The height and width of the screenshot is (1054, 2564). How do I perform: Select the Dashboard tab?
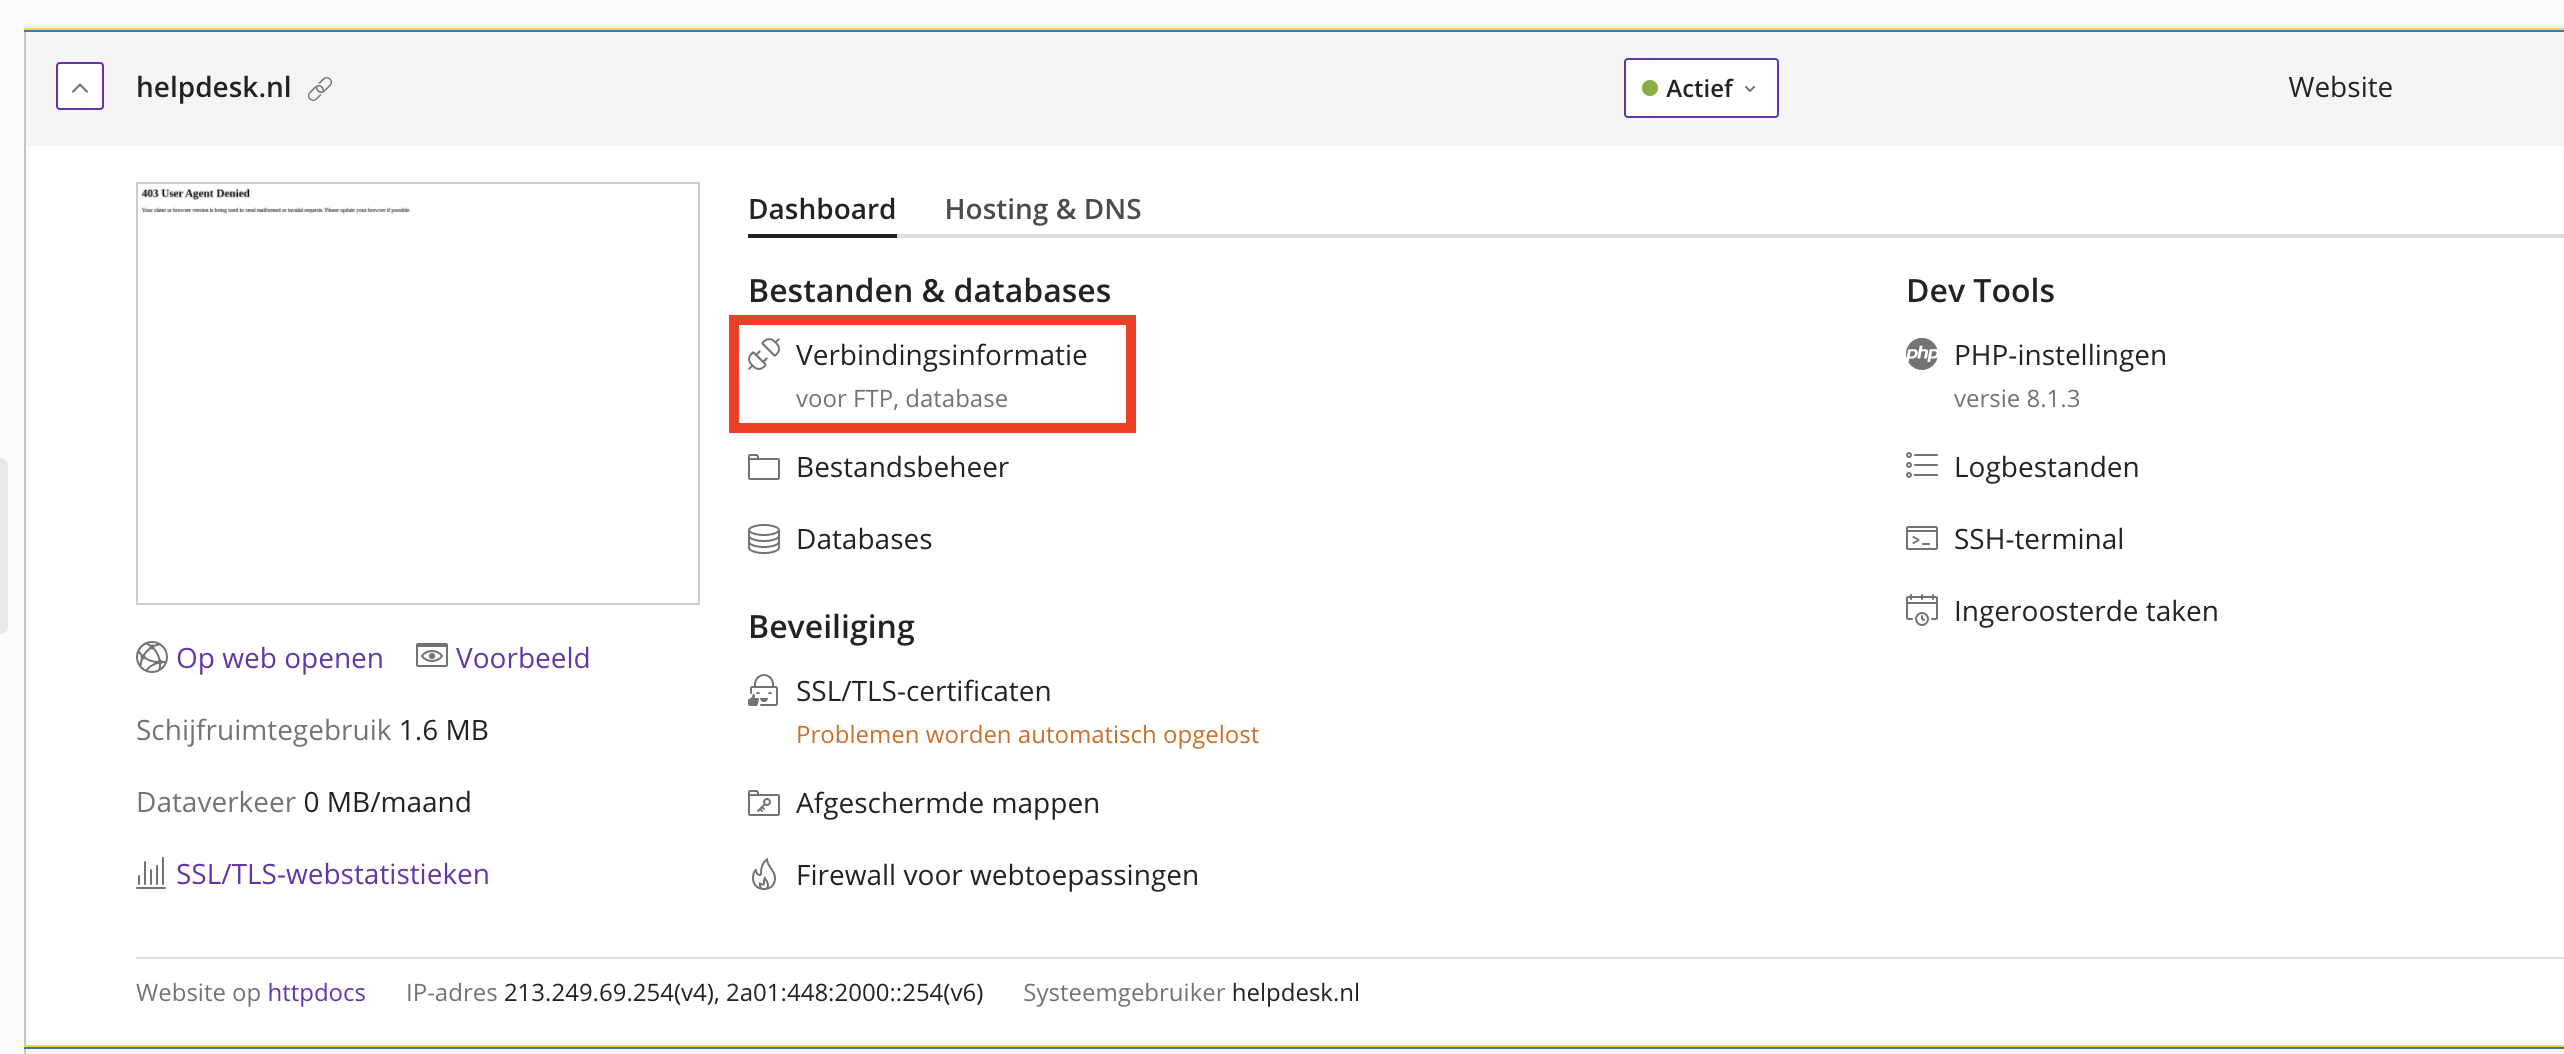click(821, 209)
